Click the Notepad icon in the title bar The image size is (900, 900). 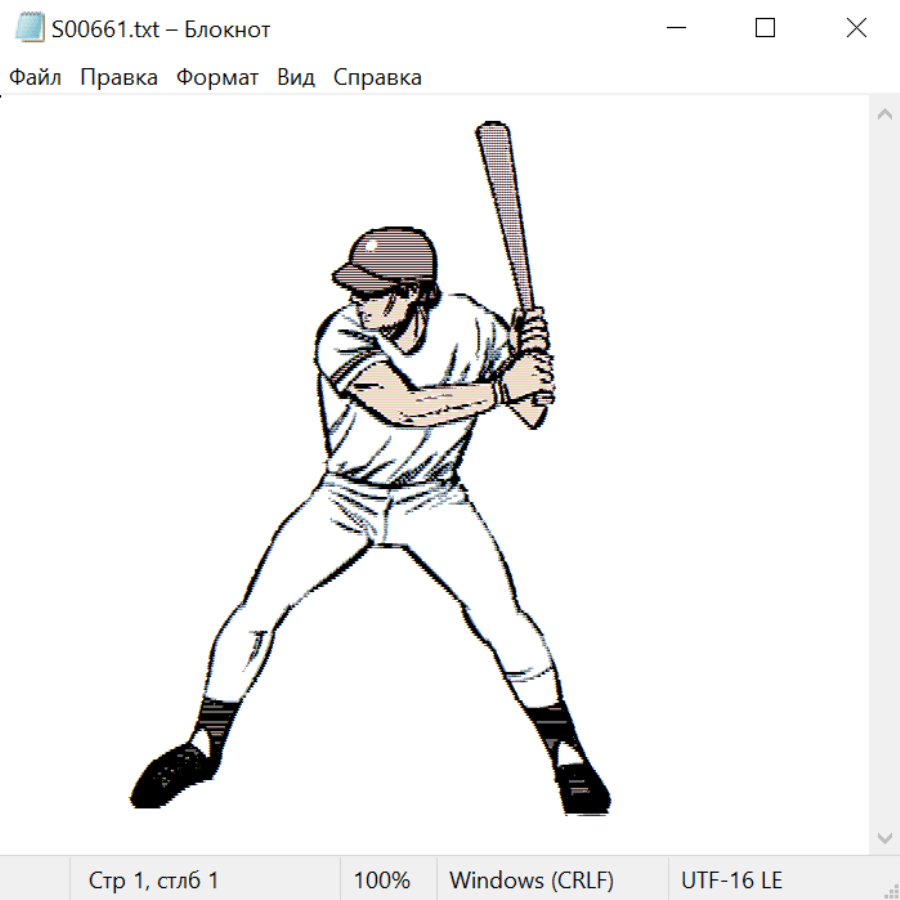click(x=28, y=29)
